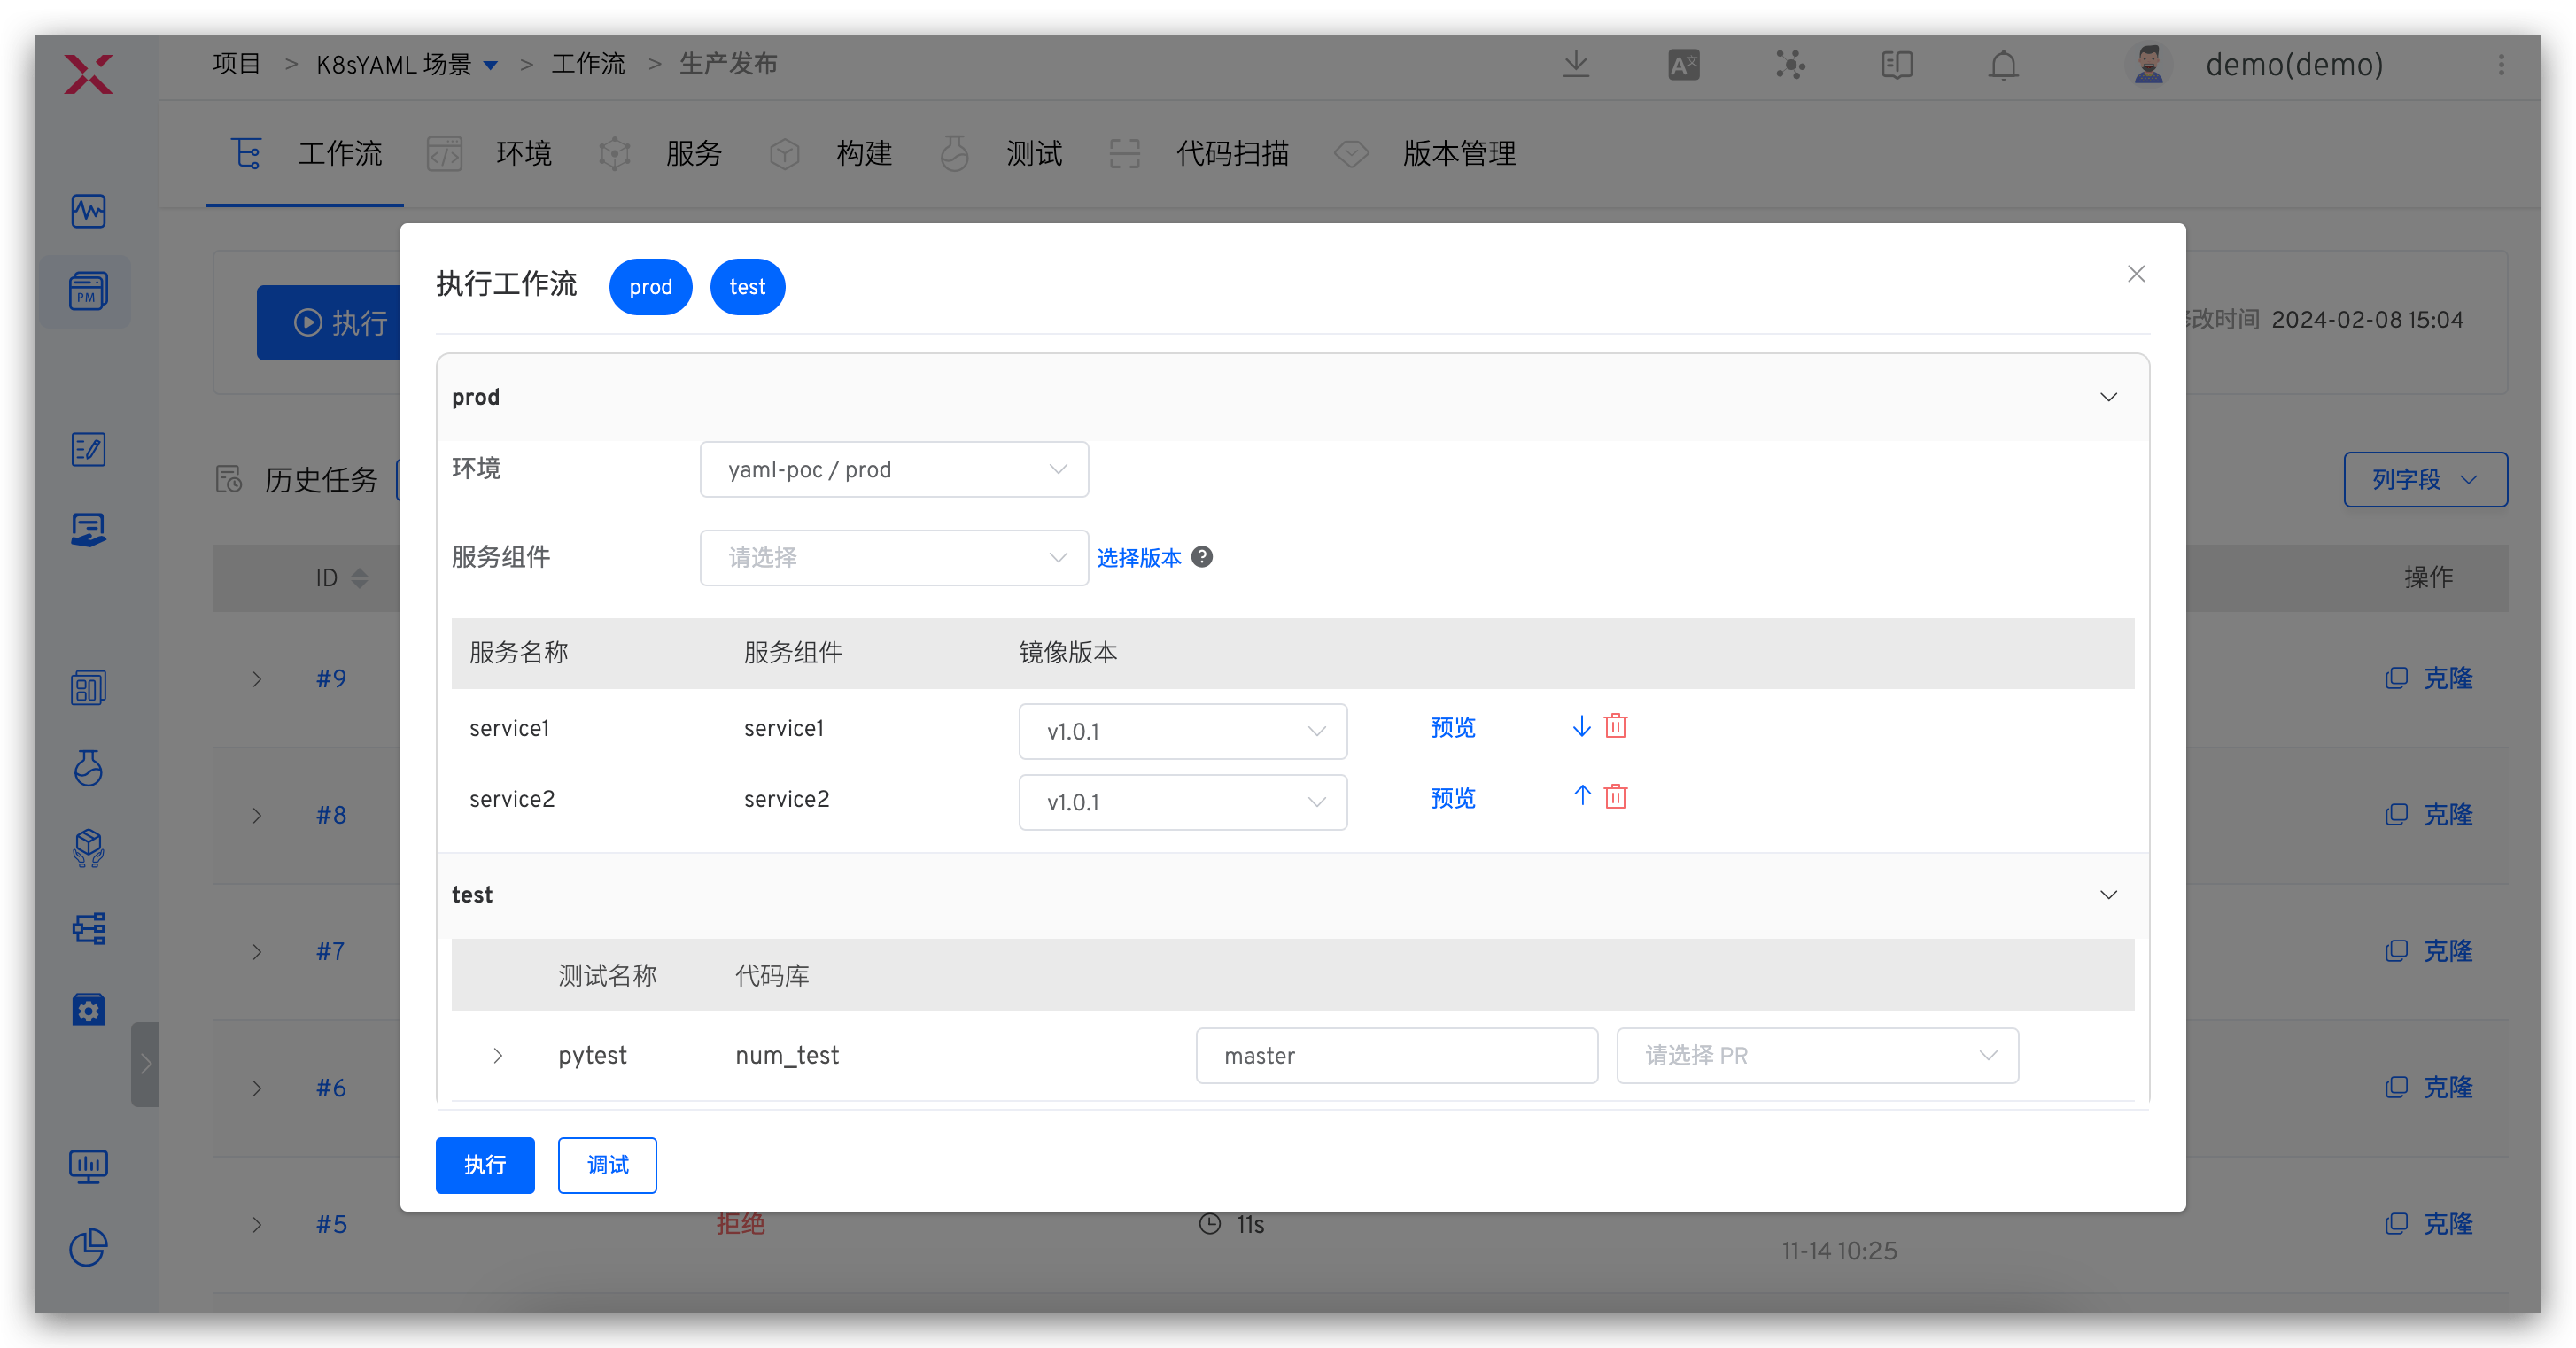The image size is (2576, 1348).
Task: Switch to 环境 tab
Action: [523, 154]
